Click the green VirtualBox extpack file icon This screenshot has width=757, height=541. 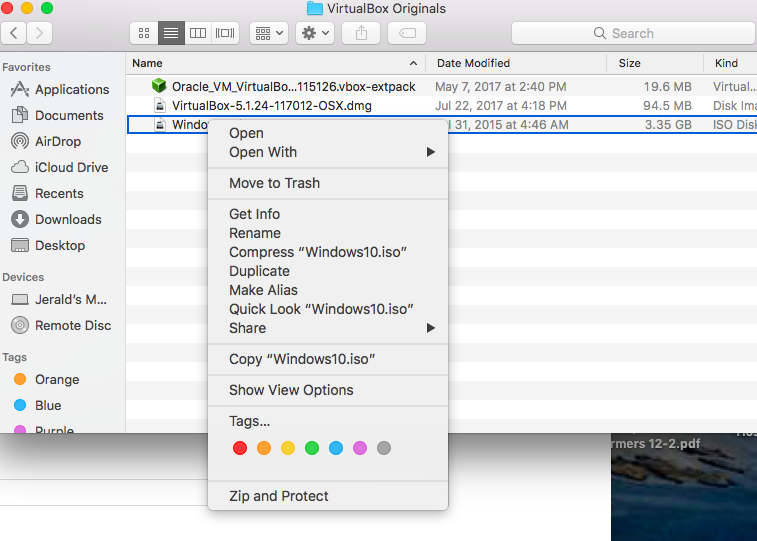coord(159,86)
